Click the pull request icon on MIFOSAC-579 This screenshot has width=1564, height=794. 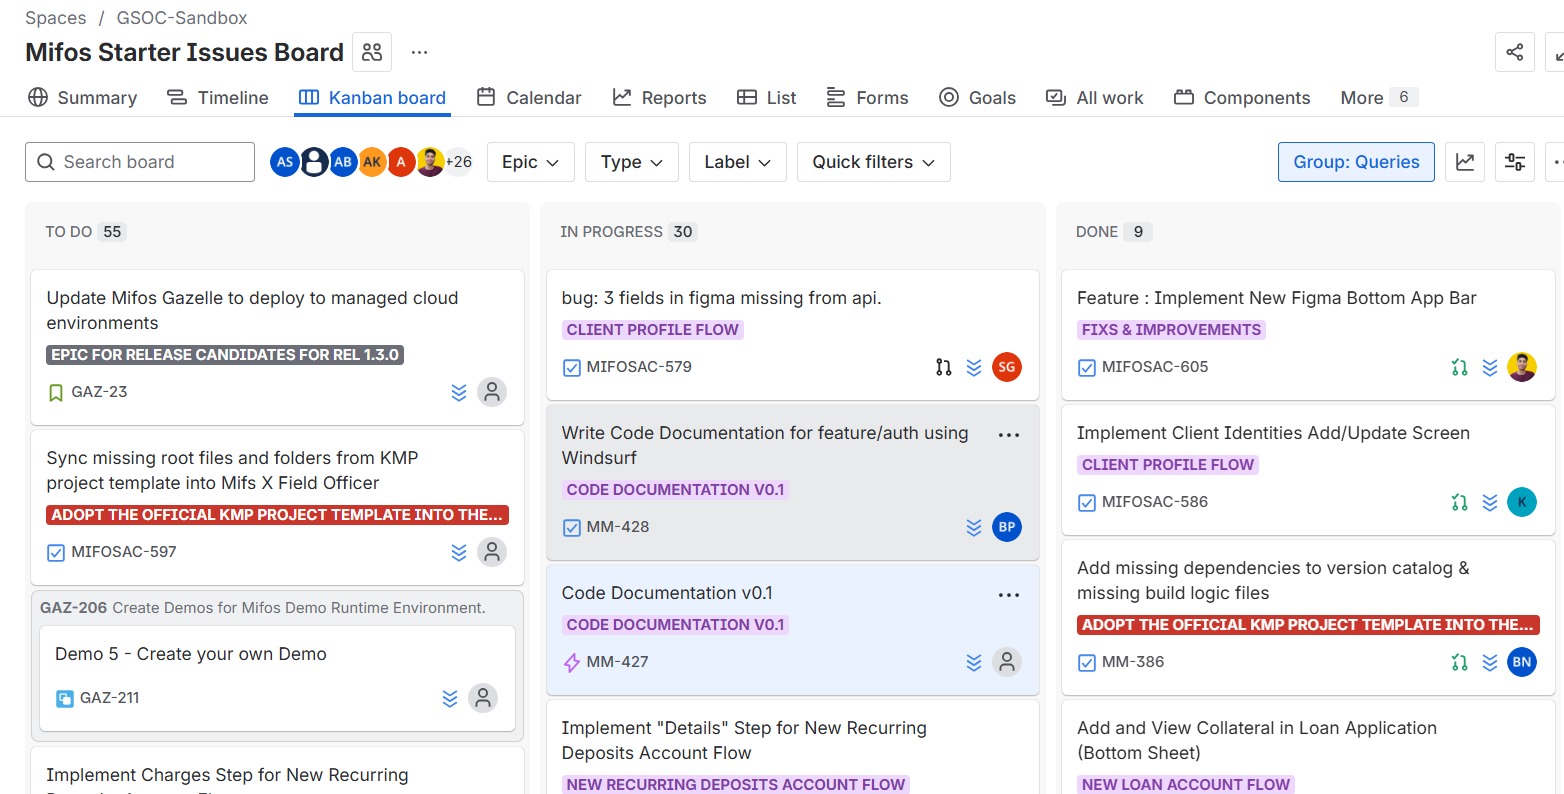[x=943, y=367]
